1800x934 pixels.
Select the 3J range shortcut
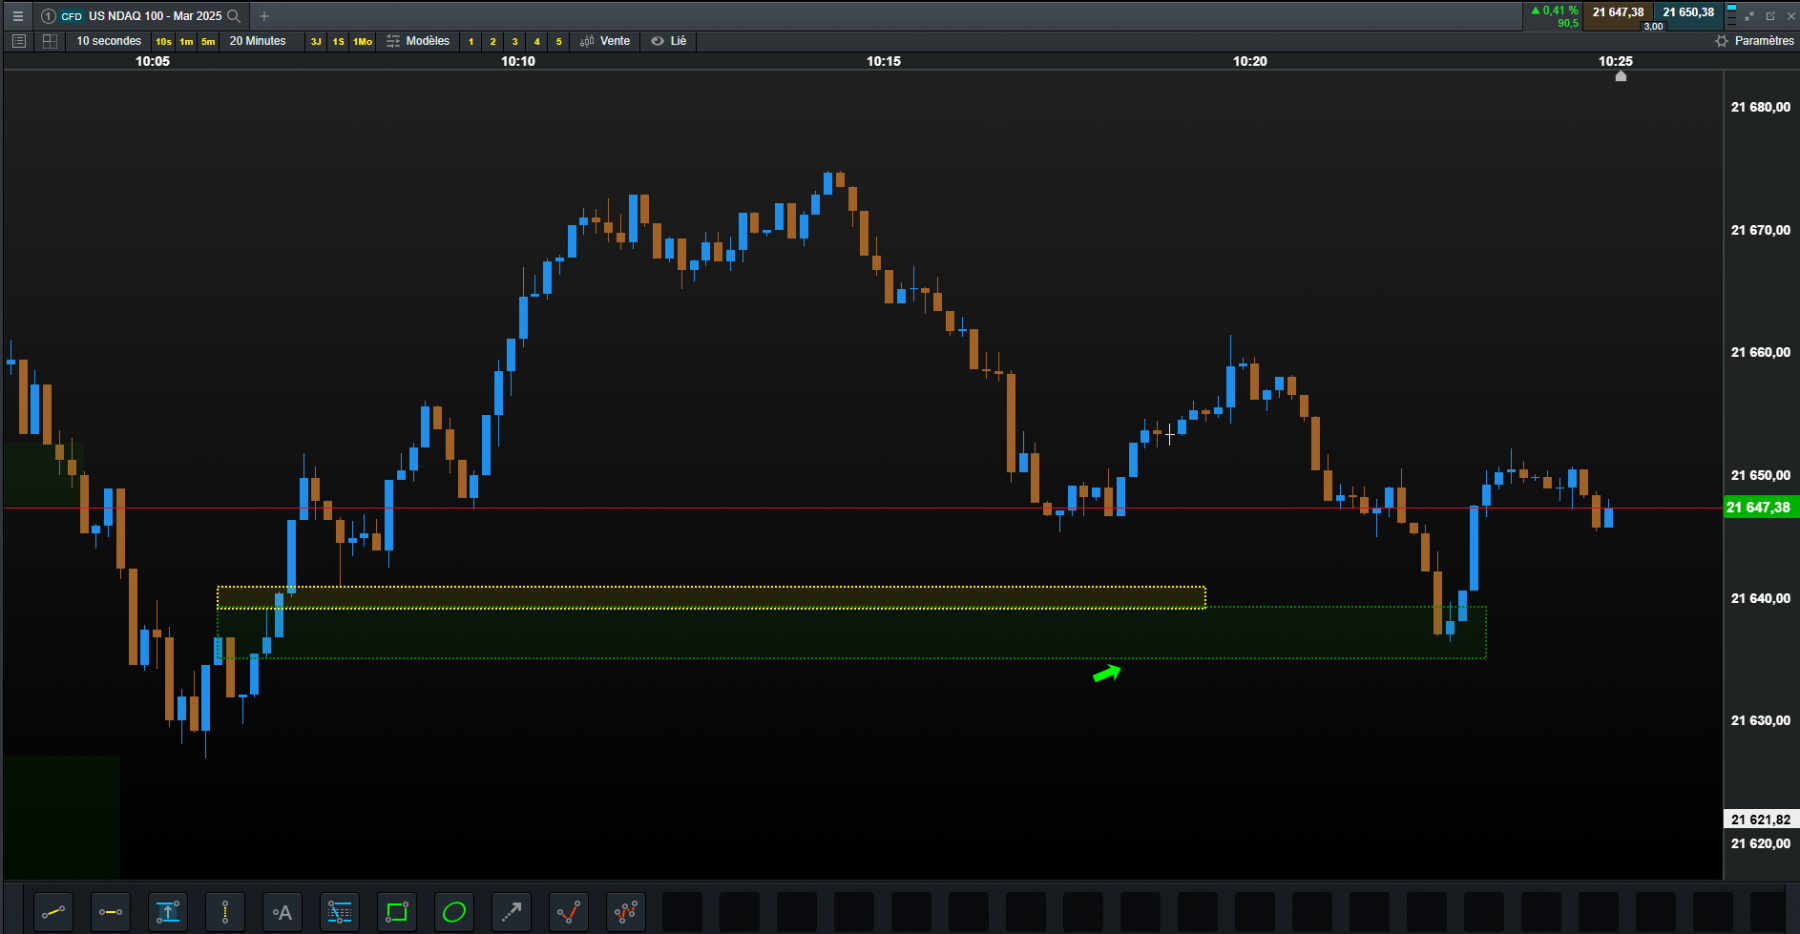coord(316,41)
